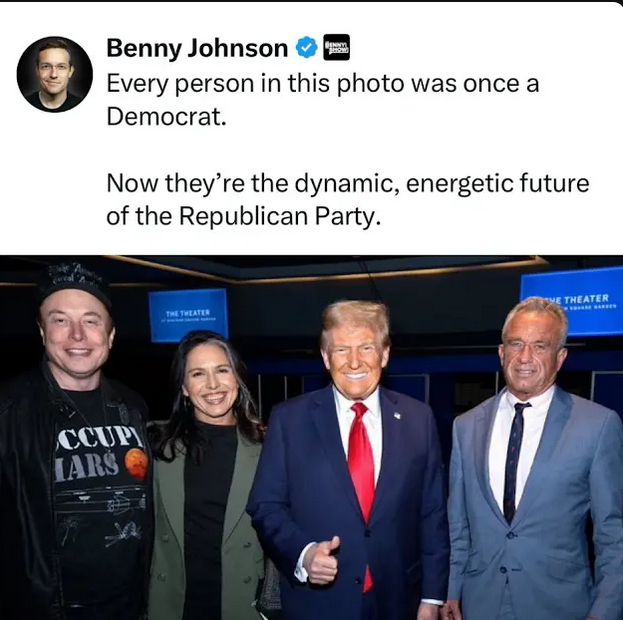The width and height of the screenshot is (623, 620).
Task: Click the orange Mars planet graphic on shirt
Action: [137, 461]
